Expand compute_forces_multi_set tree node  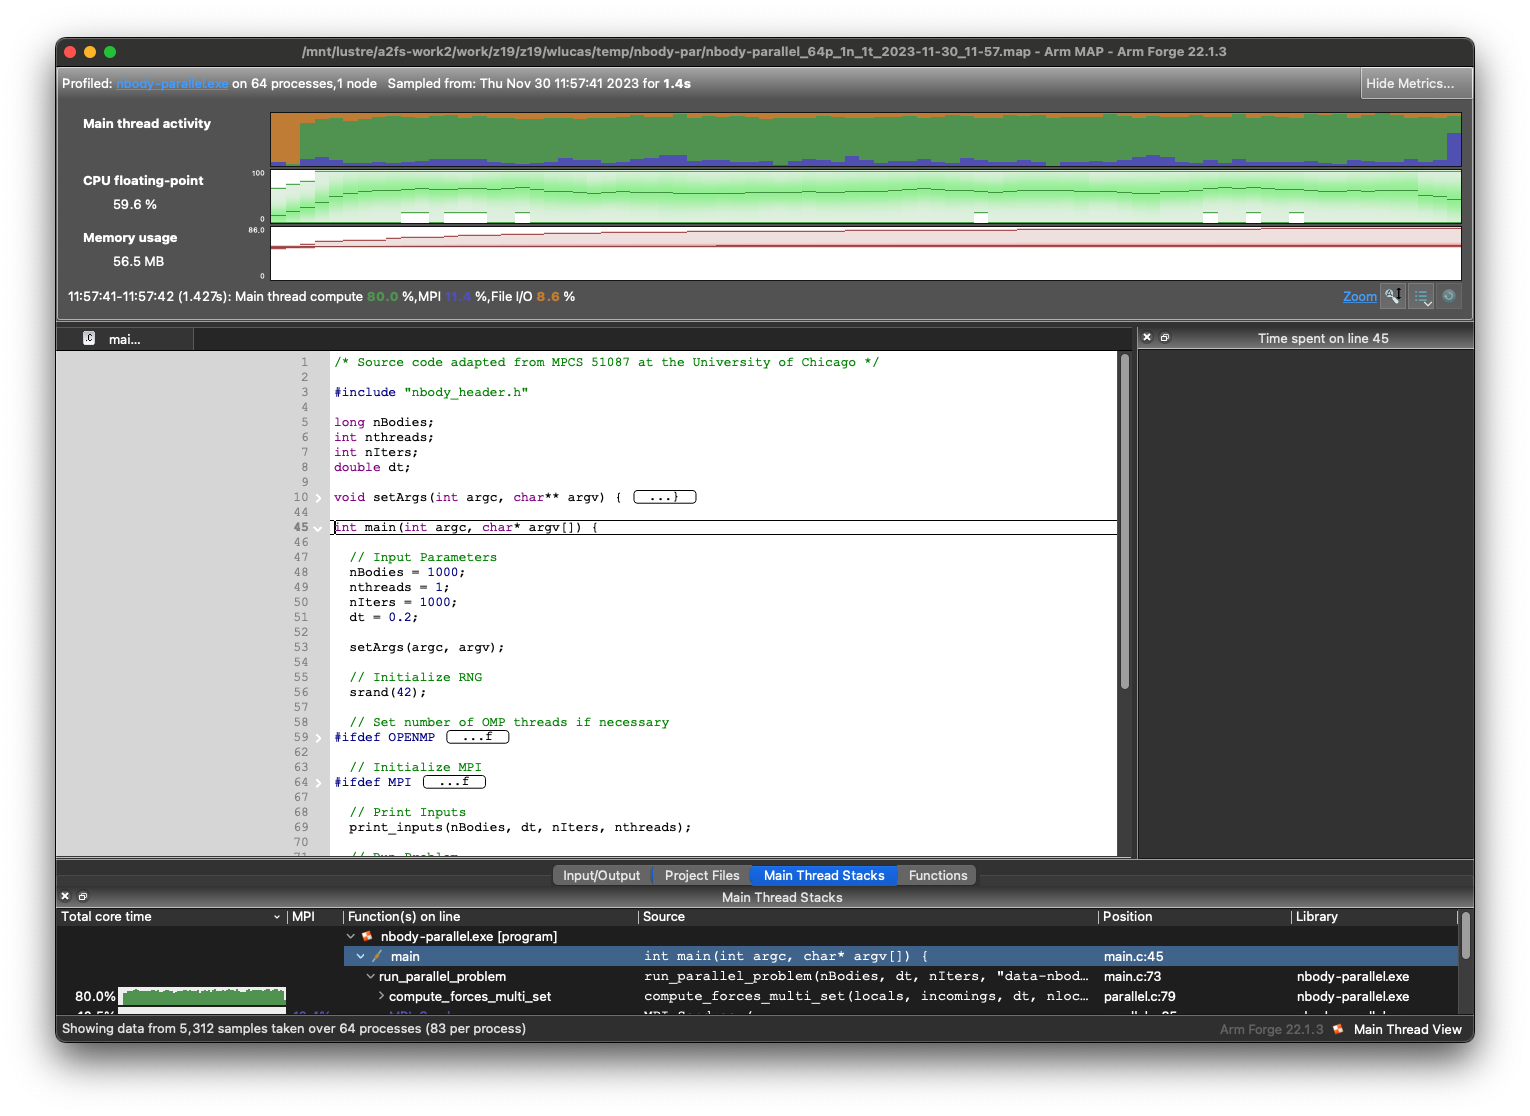[381, 997]
